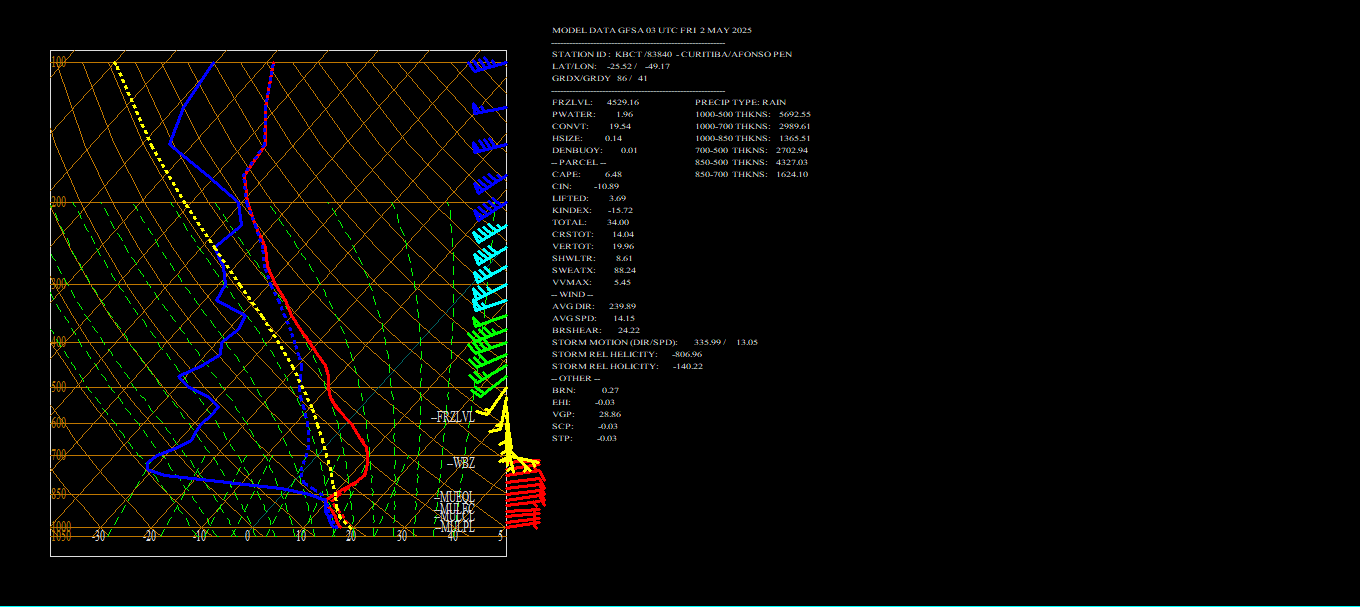
Task: Click the STP value -0.03
Action: point(608,438)
